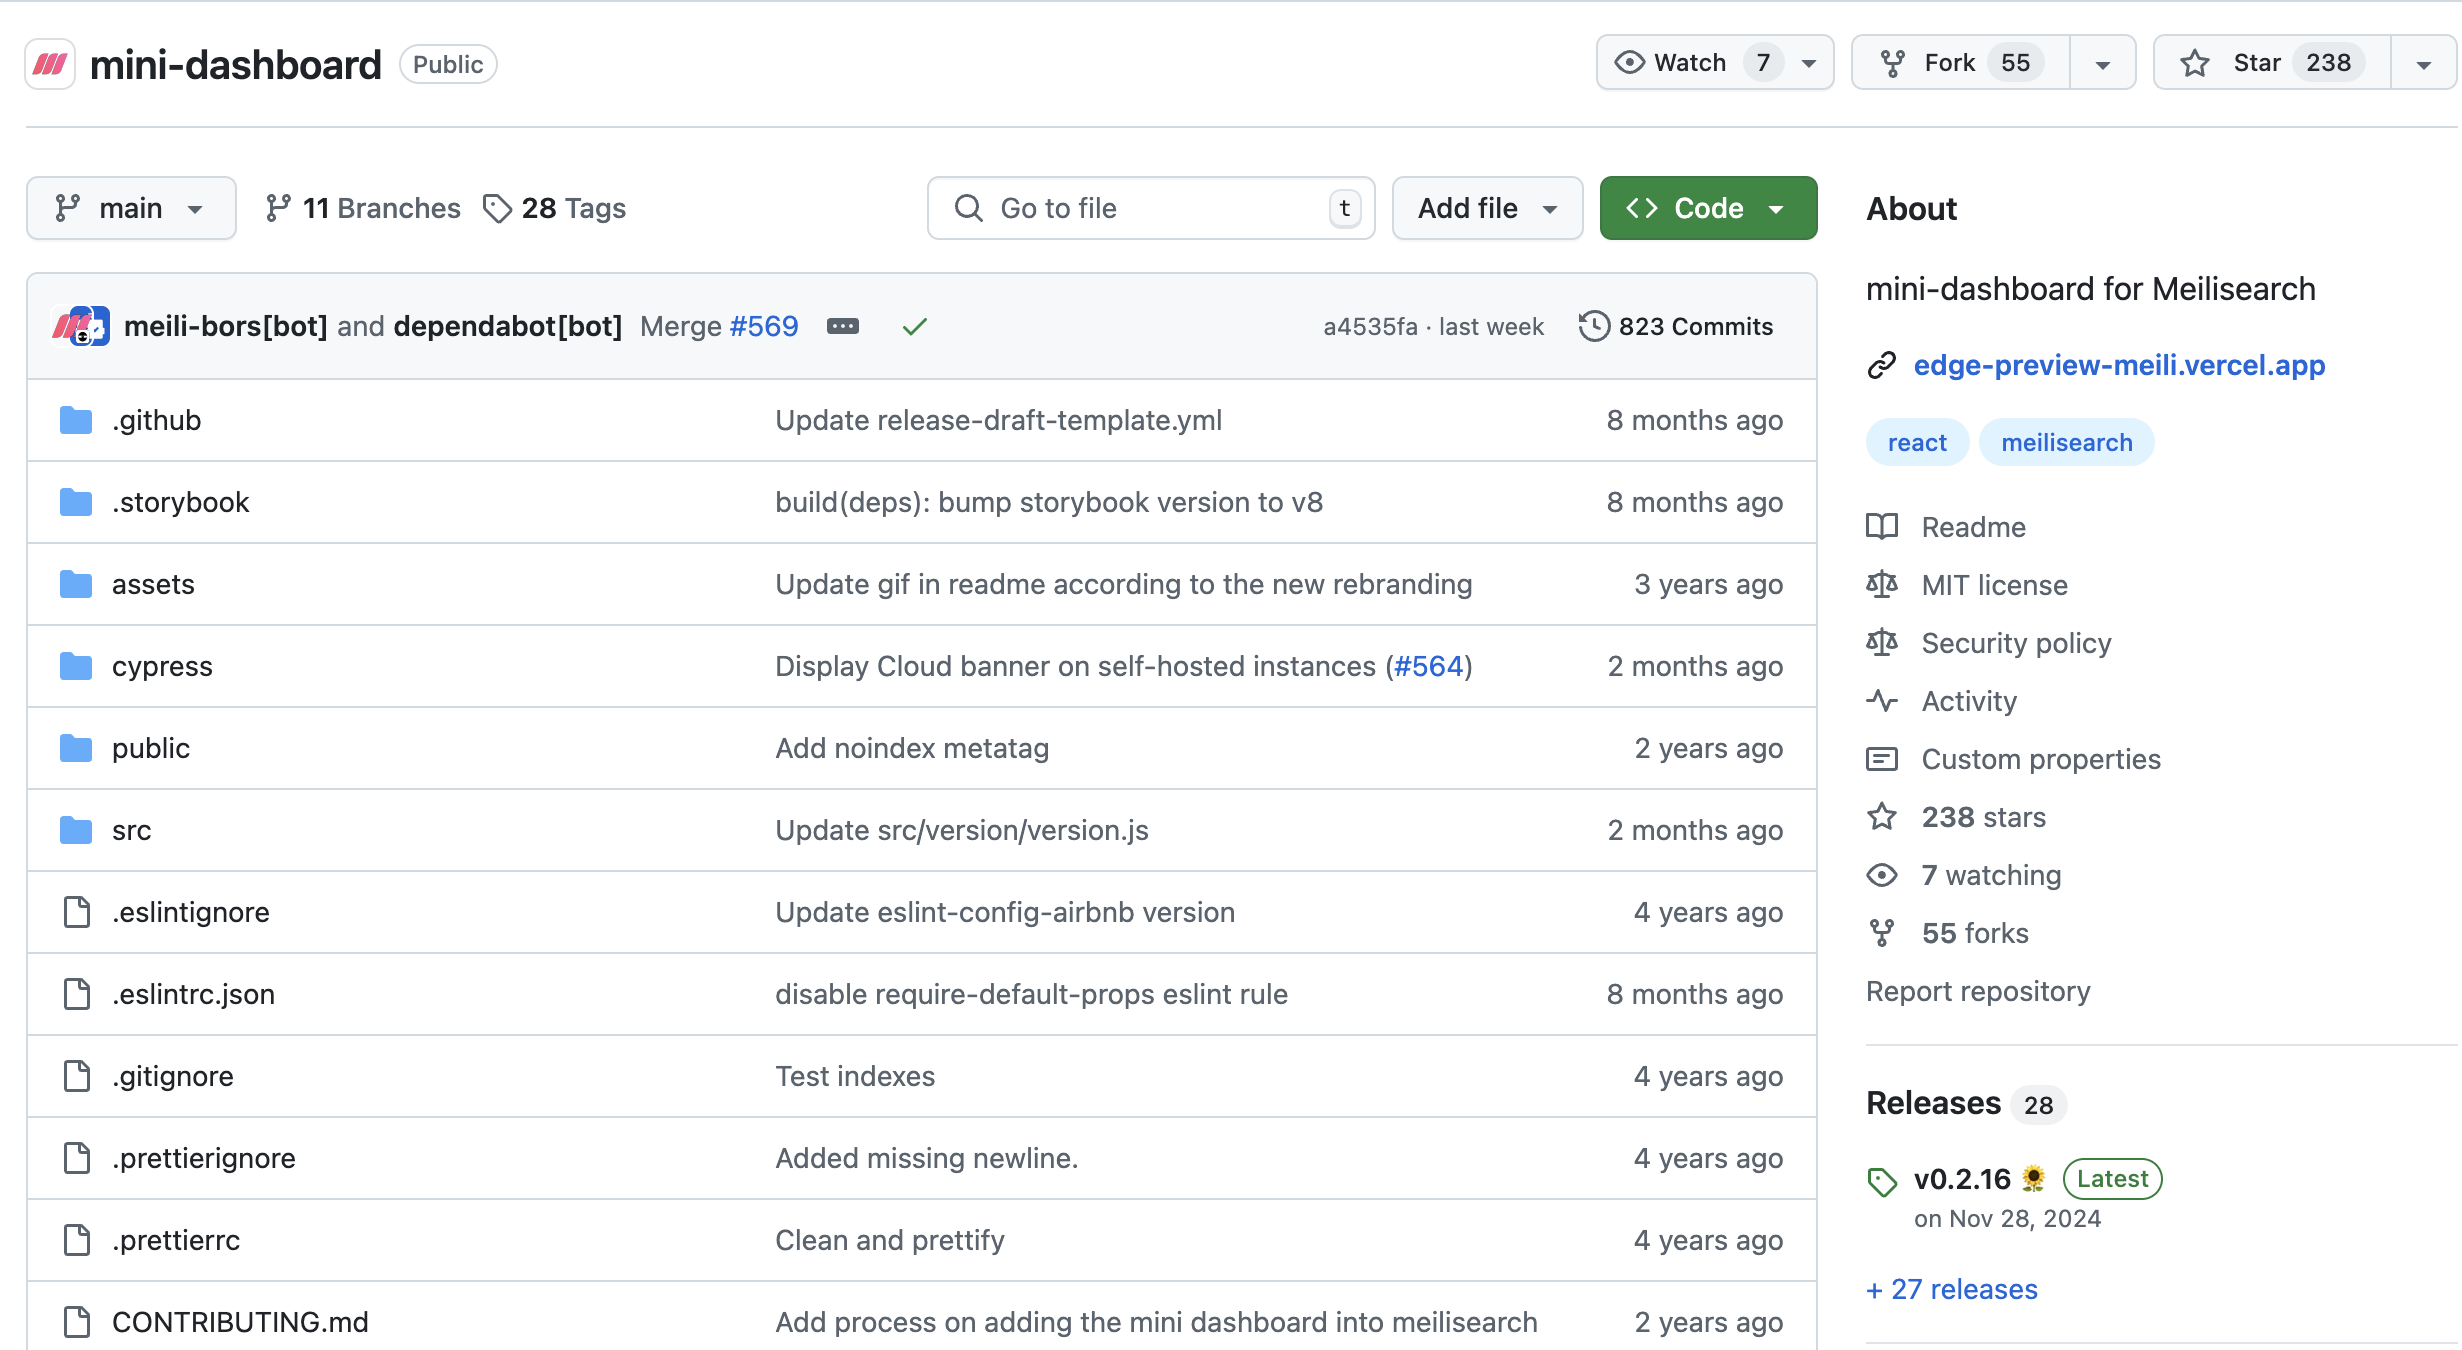2462x1350 pixels.
Task: Open the Star lists dropdown arrow
Action: coord(2424,64)
